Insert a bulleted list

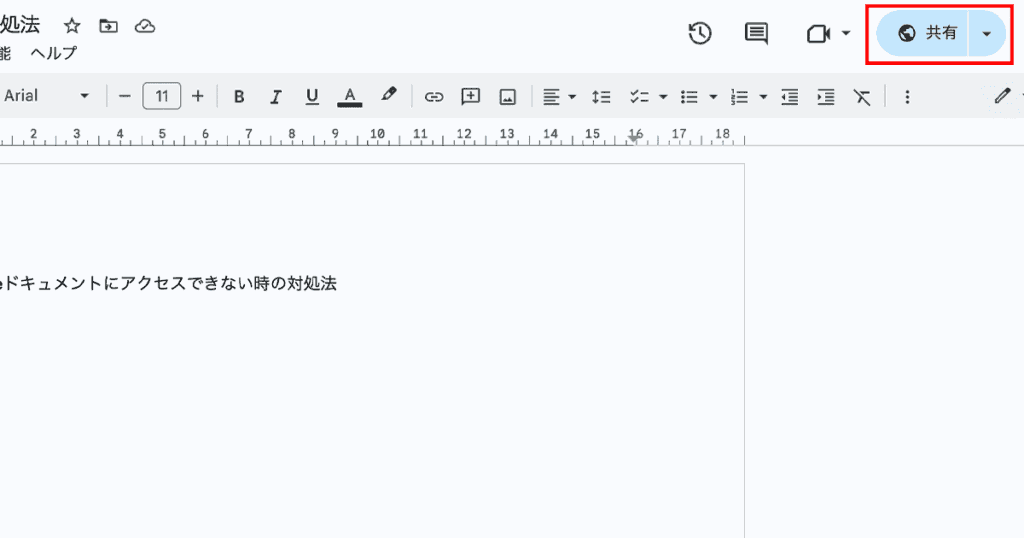point(689,97)
